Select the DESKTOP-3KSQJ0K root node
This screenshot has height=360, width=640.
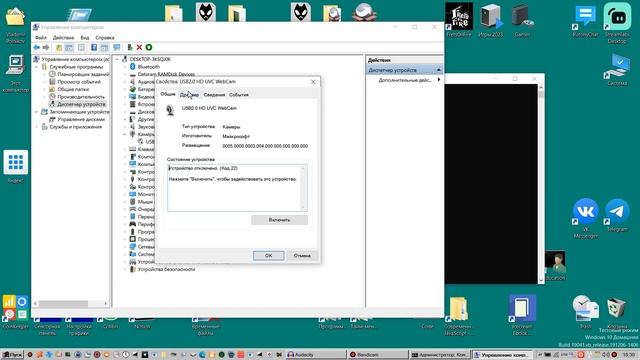[x=150, y=59]
